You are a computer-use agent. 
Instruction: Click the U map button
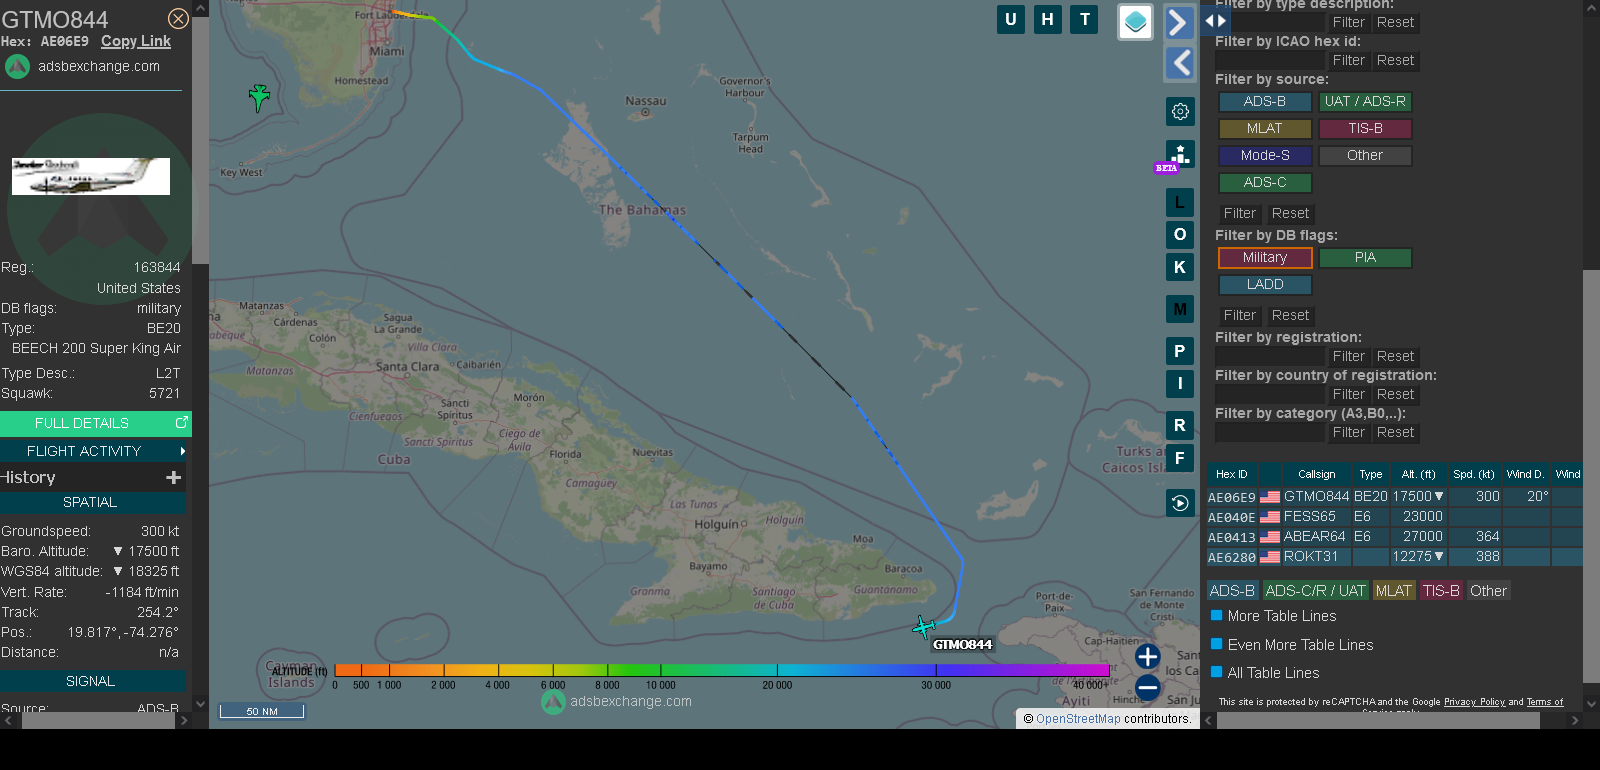pyautogui.click(x=1011, y=19)
